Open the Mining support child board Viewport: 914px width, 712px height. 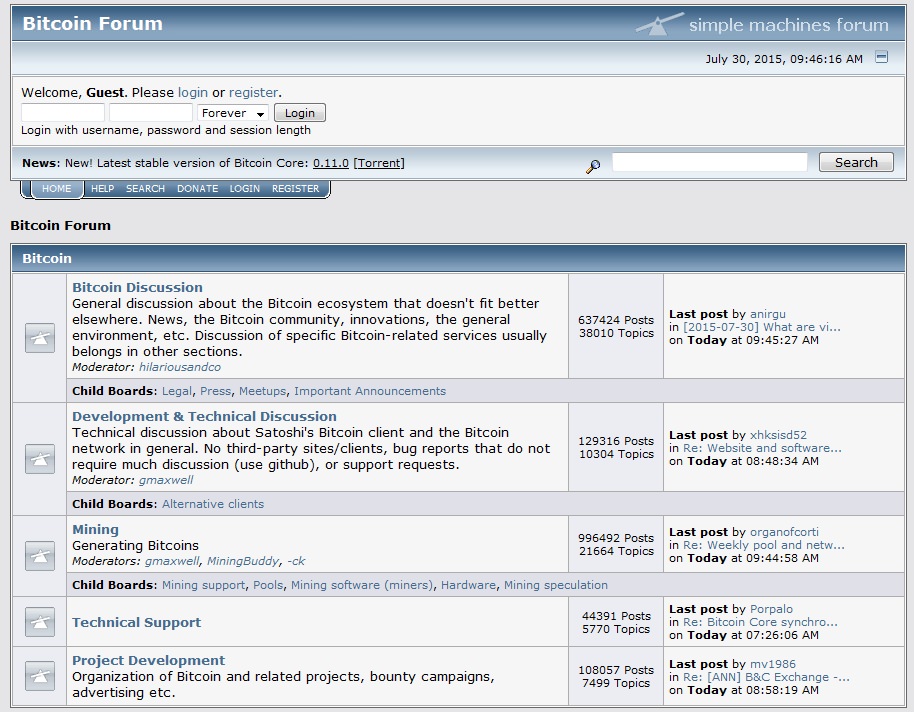tap(203, 585)
